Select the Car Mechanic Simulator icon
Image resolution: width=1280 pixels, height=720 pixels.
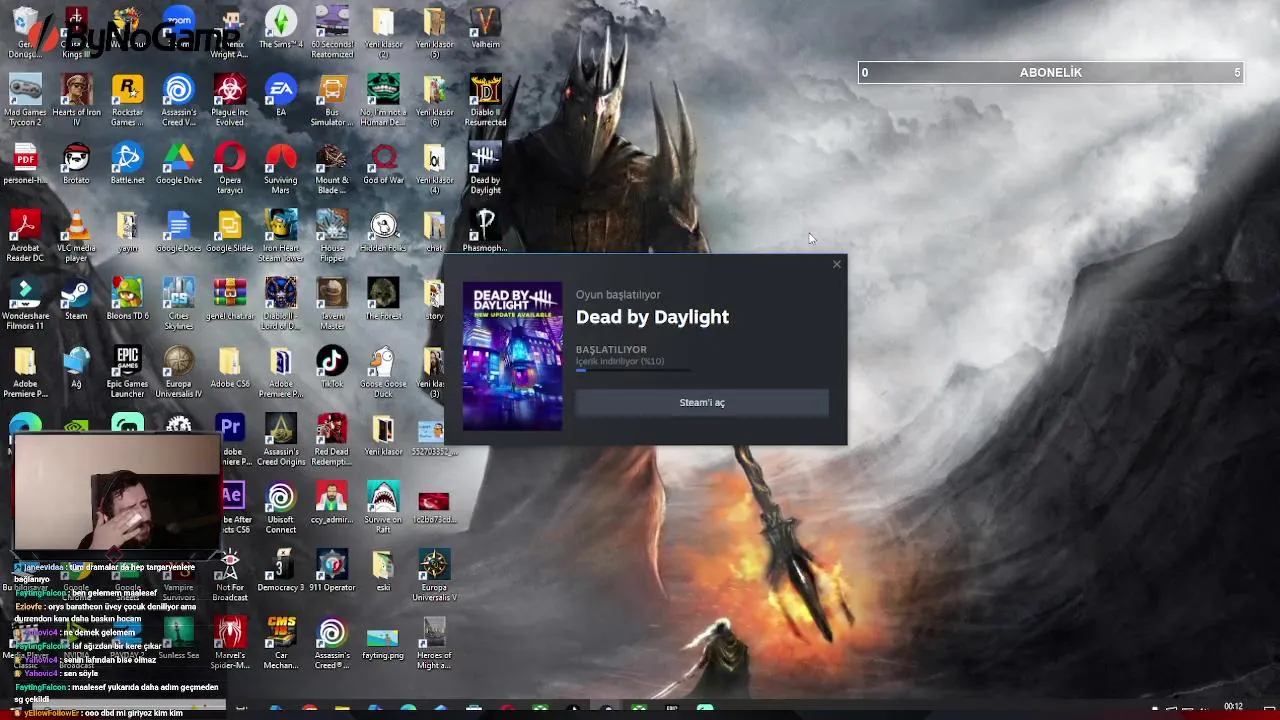[x=281, y=645]
